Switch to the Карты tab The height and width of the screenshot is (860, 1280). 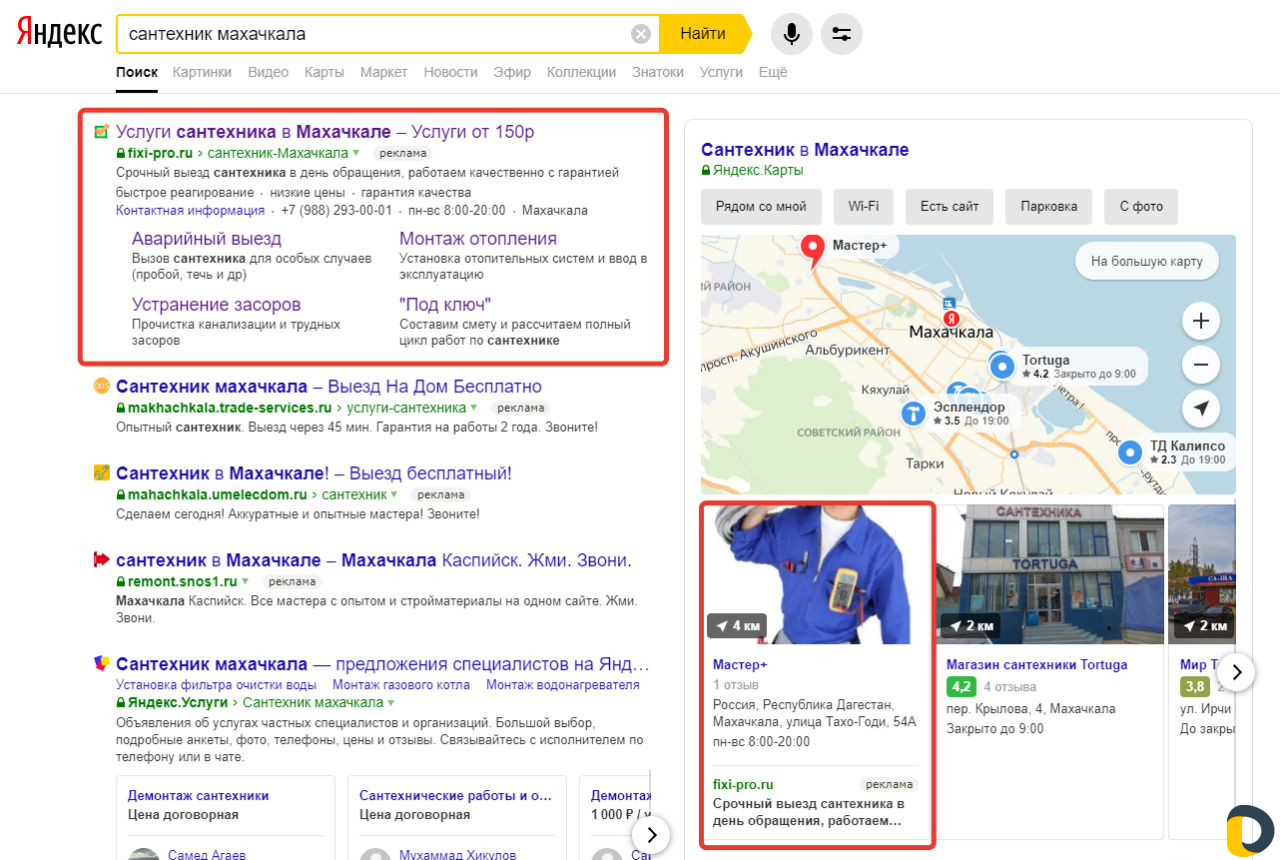point(324,72)
